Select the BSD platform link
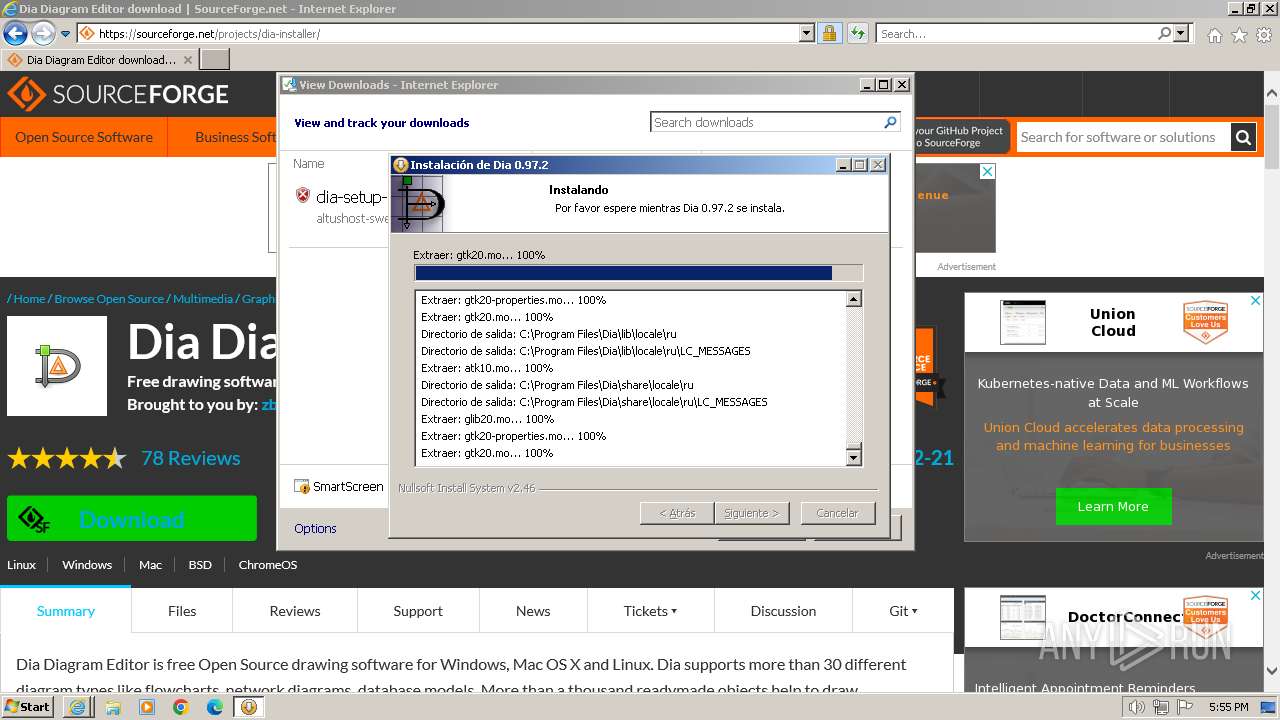1280x720 pixels. [x=200, y=565]
